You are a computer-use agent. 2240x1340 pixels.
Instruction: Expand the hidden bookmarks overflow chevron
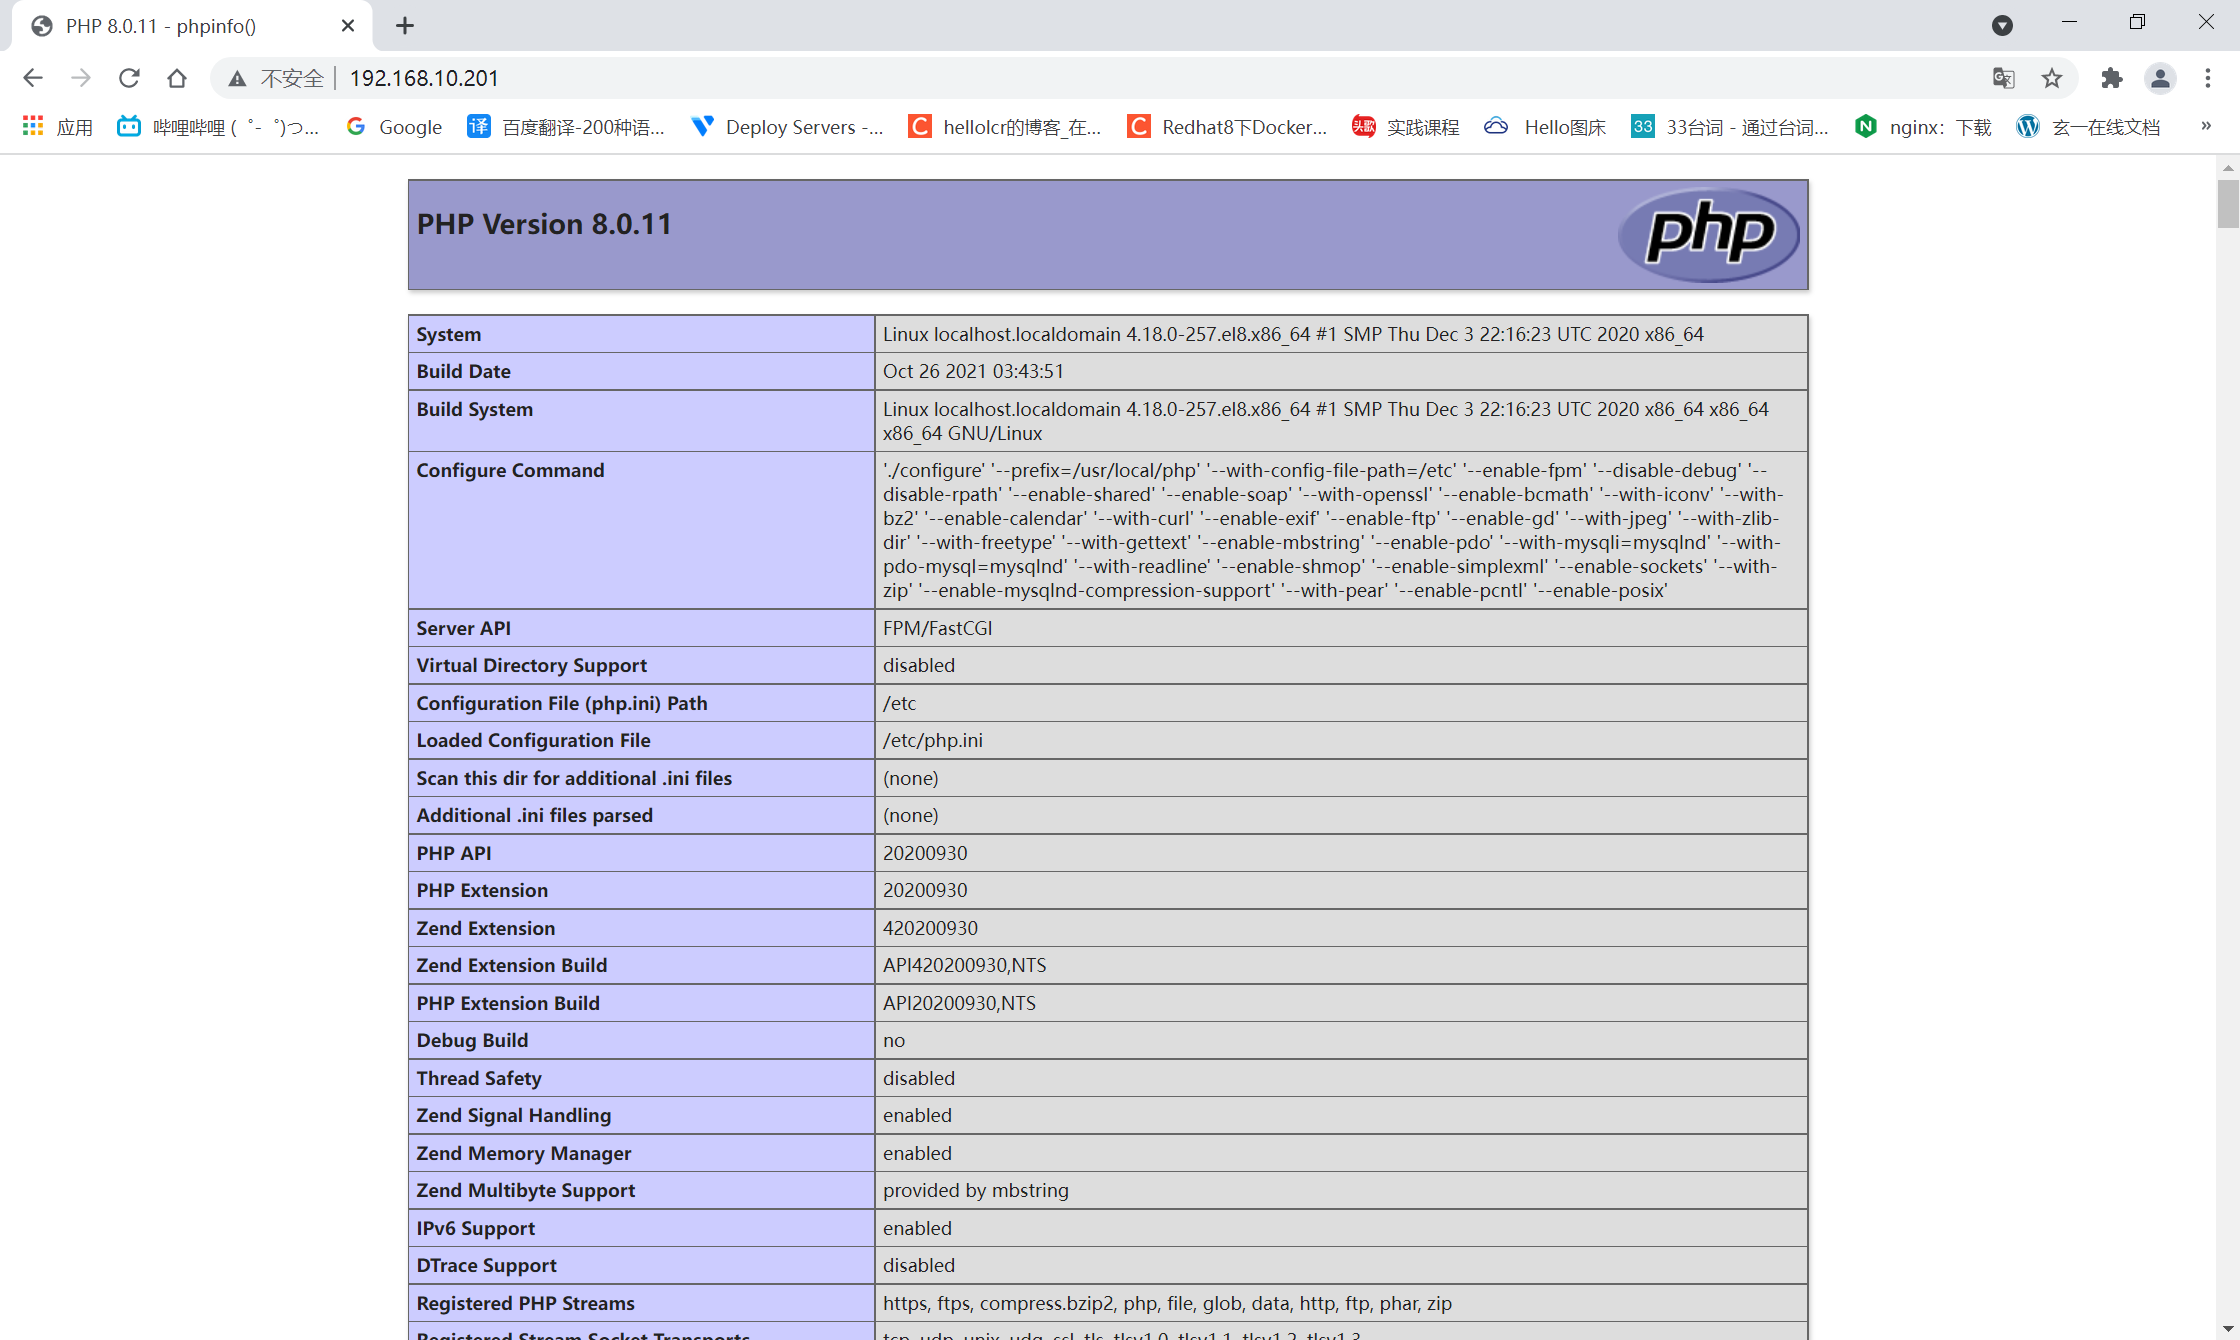[x=2205, y=126]
